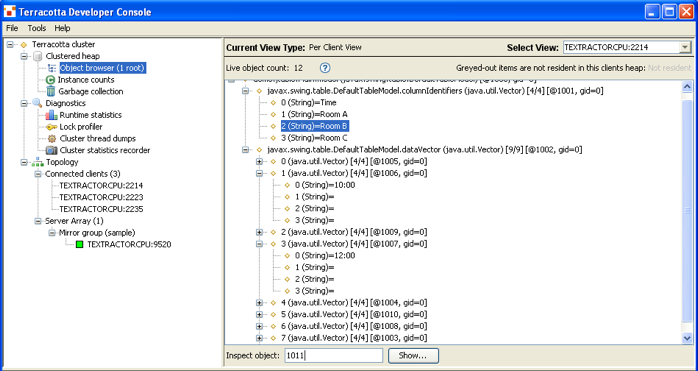This screenshot has width=698, height=371.
Task: Click the object tree vertical scrollbar thumb
Action: click(x=687, y=211)
